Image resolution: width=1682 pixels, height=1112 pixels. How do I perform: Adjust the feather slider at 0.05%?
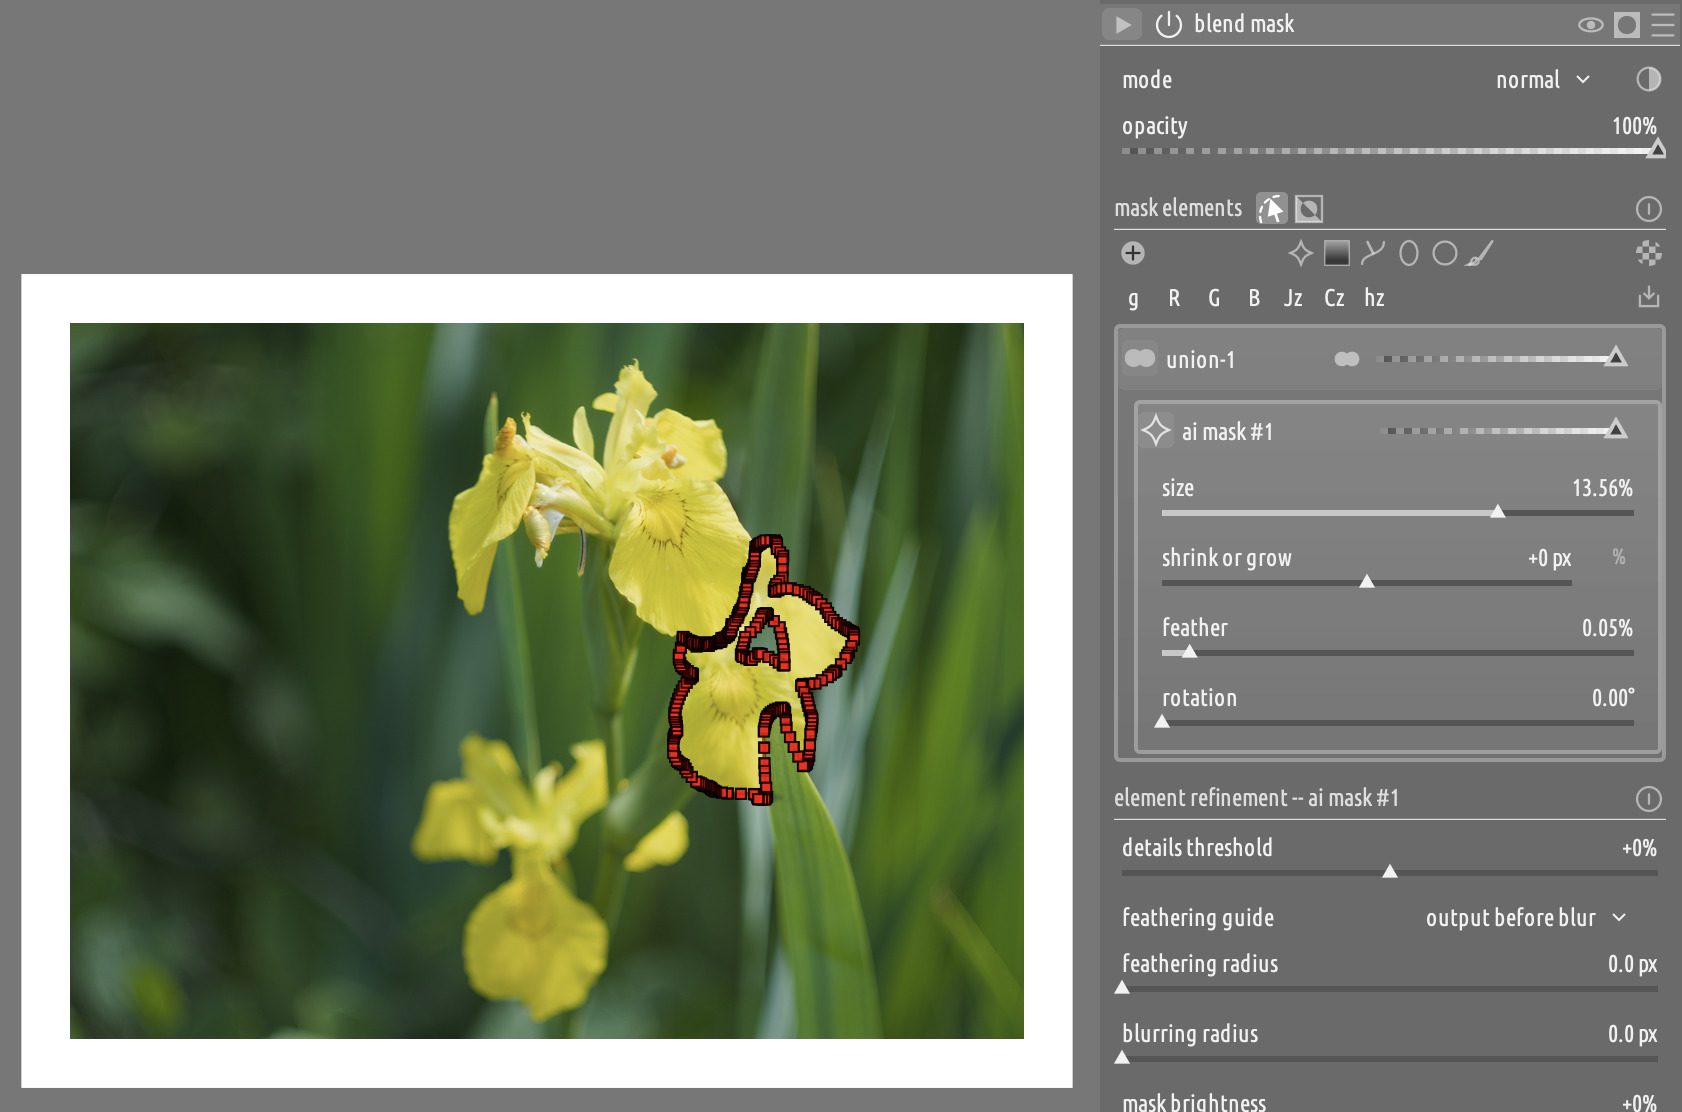pos(1398,652)
